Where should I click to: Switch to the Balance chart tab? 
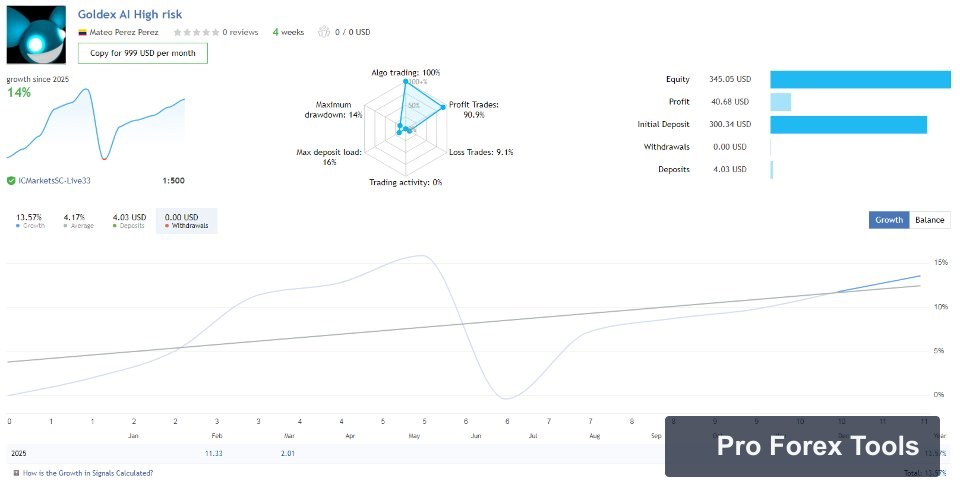click(x=929, y=220)
